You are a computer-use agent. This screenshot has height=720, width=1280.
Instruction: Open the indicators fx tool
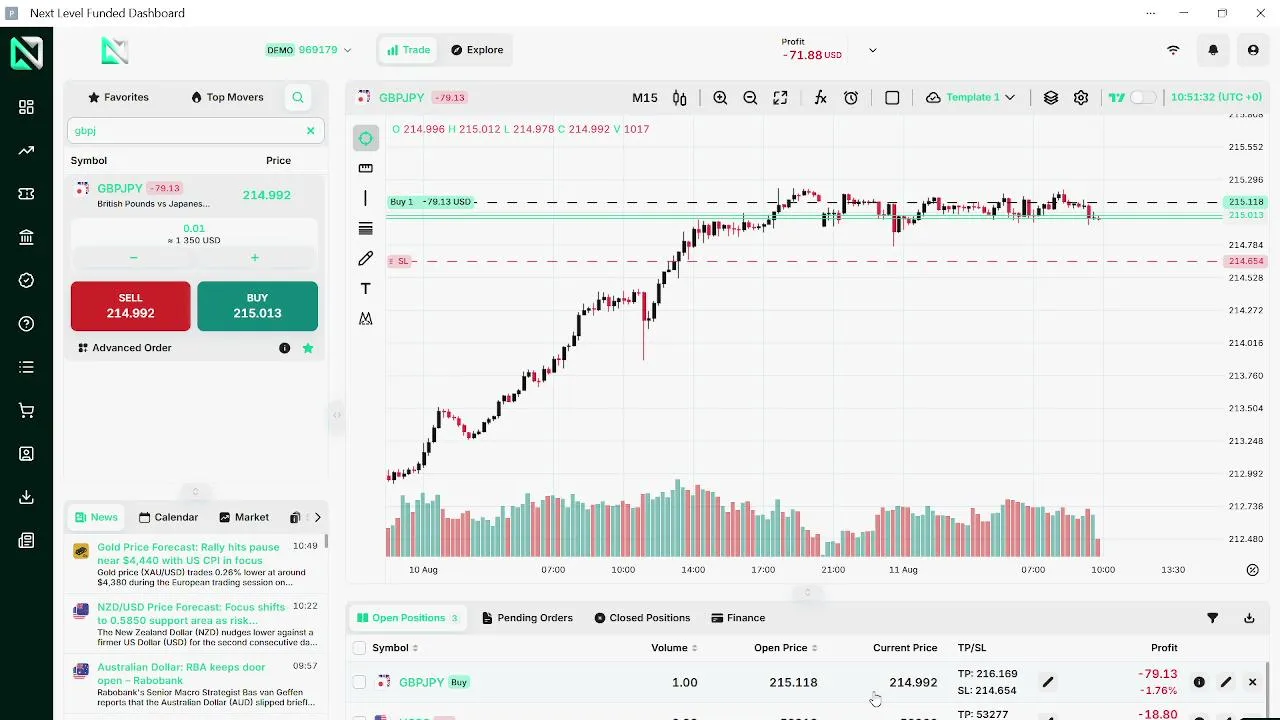click(x=821, y=98)
